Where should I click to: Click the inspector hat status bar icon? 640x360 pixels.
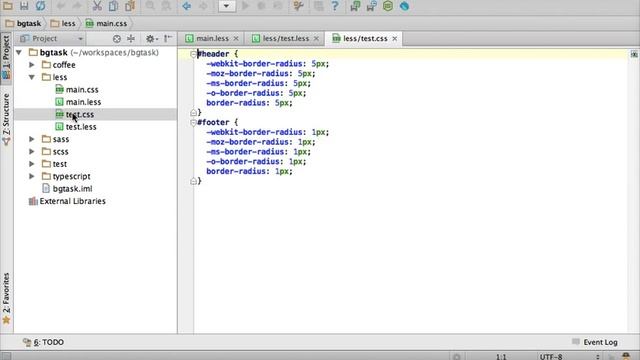point(626,357)
